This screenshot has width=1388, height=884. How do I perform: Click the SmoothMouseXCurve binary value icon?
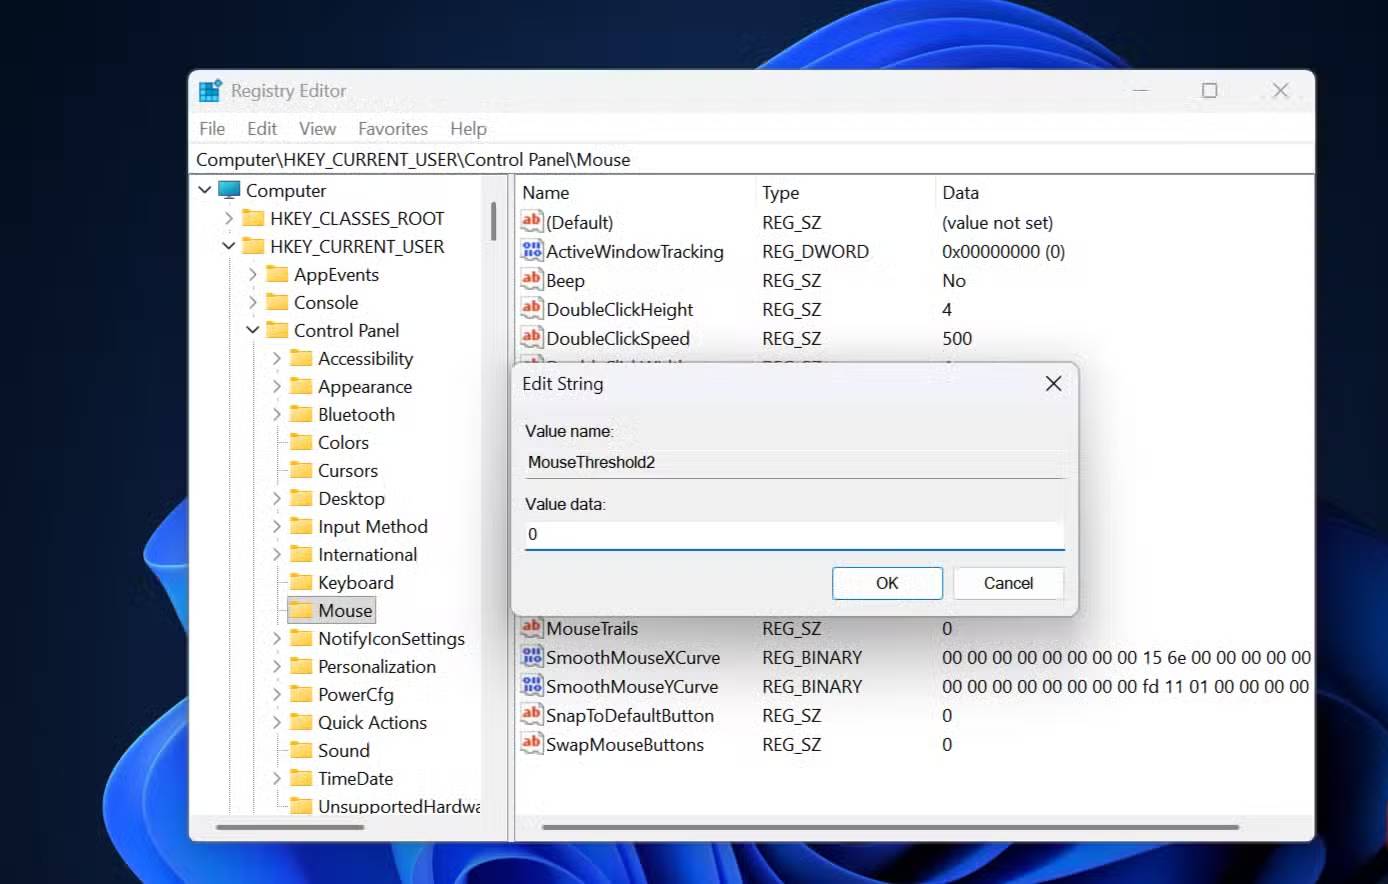pos(531,657)
